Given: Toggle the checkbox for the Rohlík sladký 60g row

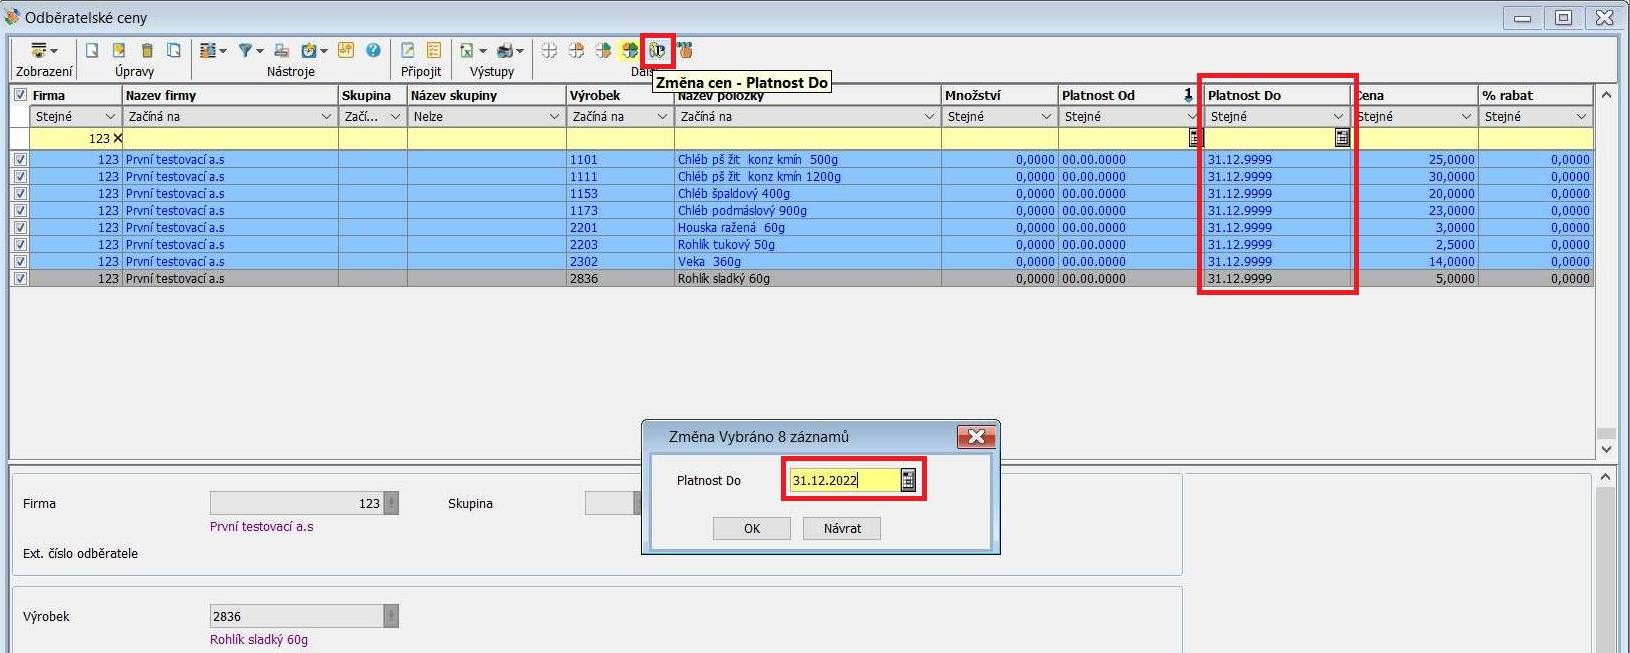Looking at the screenshot, I should click(x=20, y=279).
